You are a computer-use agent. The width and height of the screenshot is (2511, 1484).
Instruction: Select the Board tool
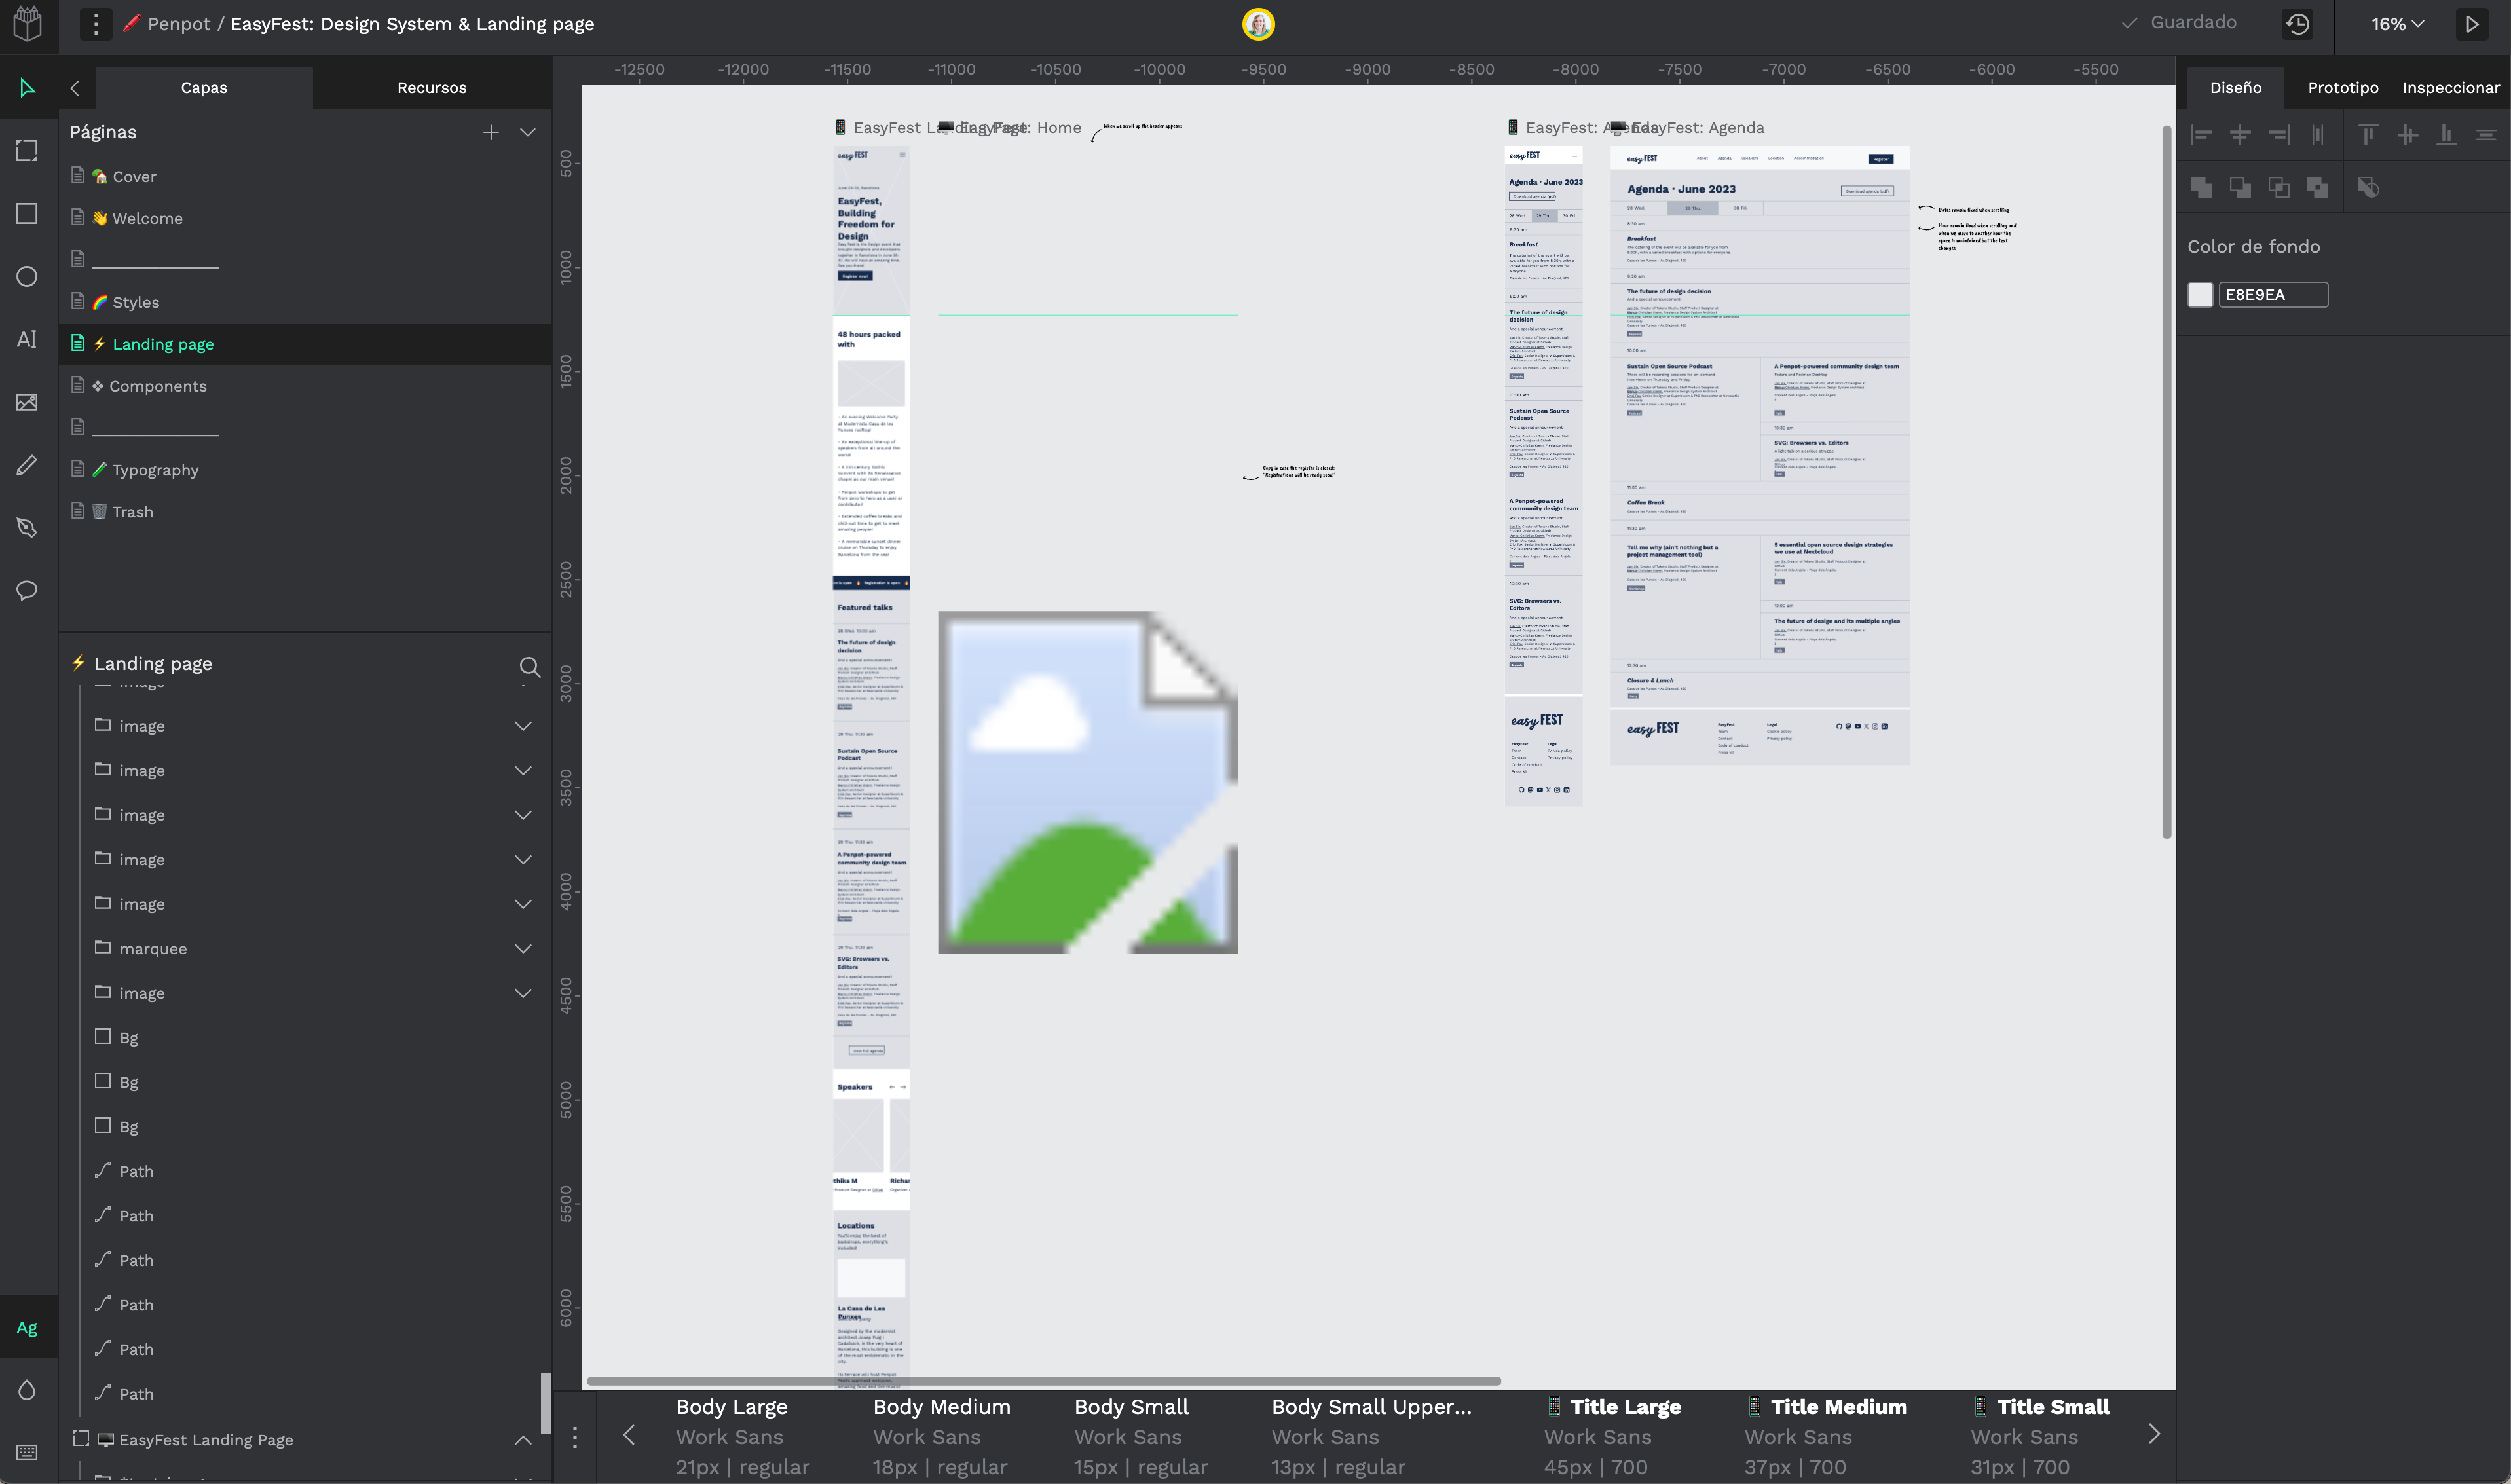27,150
